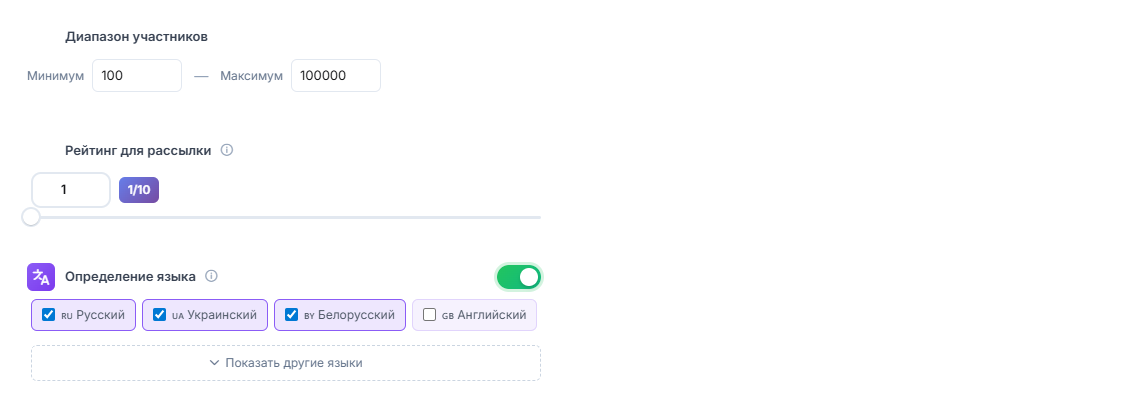Click info icon next to Рейтинг для рассылки
This screenshot has width=1130, height=412.
tap(227, 150)
